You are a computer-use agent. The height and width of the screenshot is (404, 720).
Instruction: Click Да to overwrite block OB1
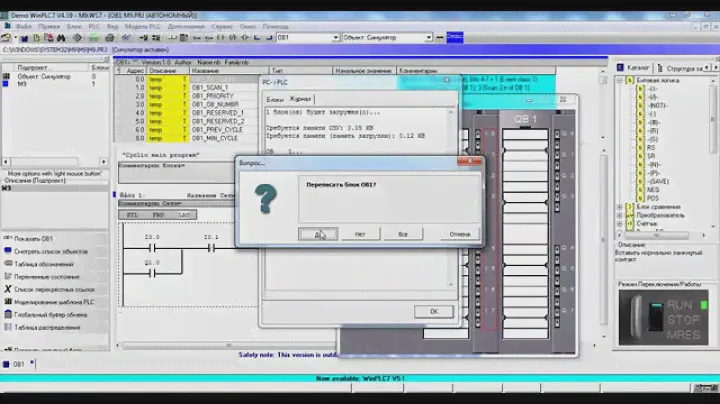(x=318, y=233)
